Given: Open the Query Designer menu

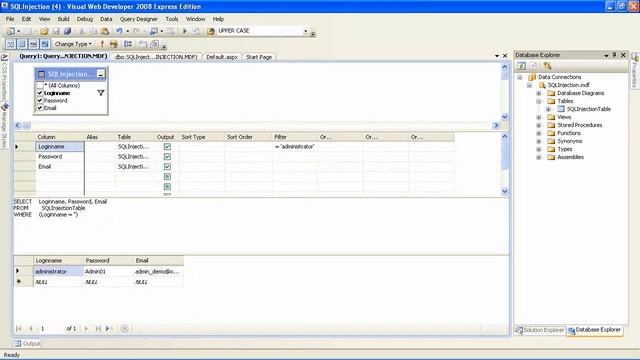Looking at the screenshot, I should point(138,19).
